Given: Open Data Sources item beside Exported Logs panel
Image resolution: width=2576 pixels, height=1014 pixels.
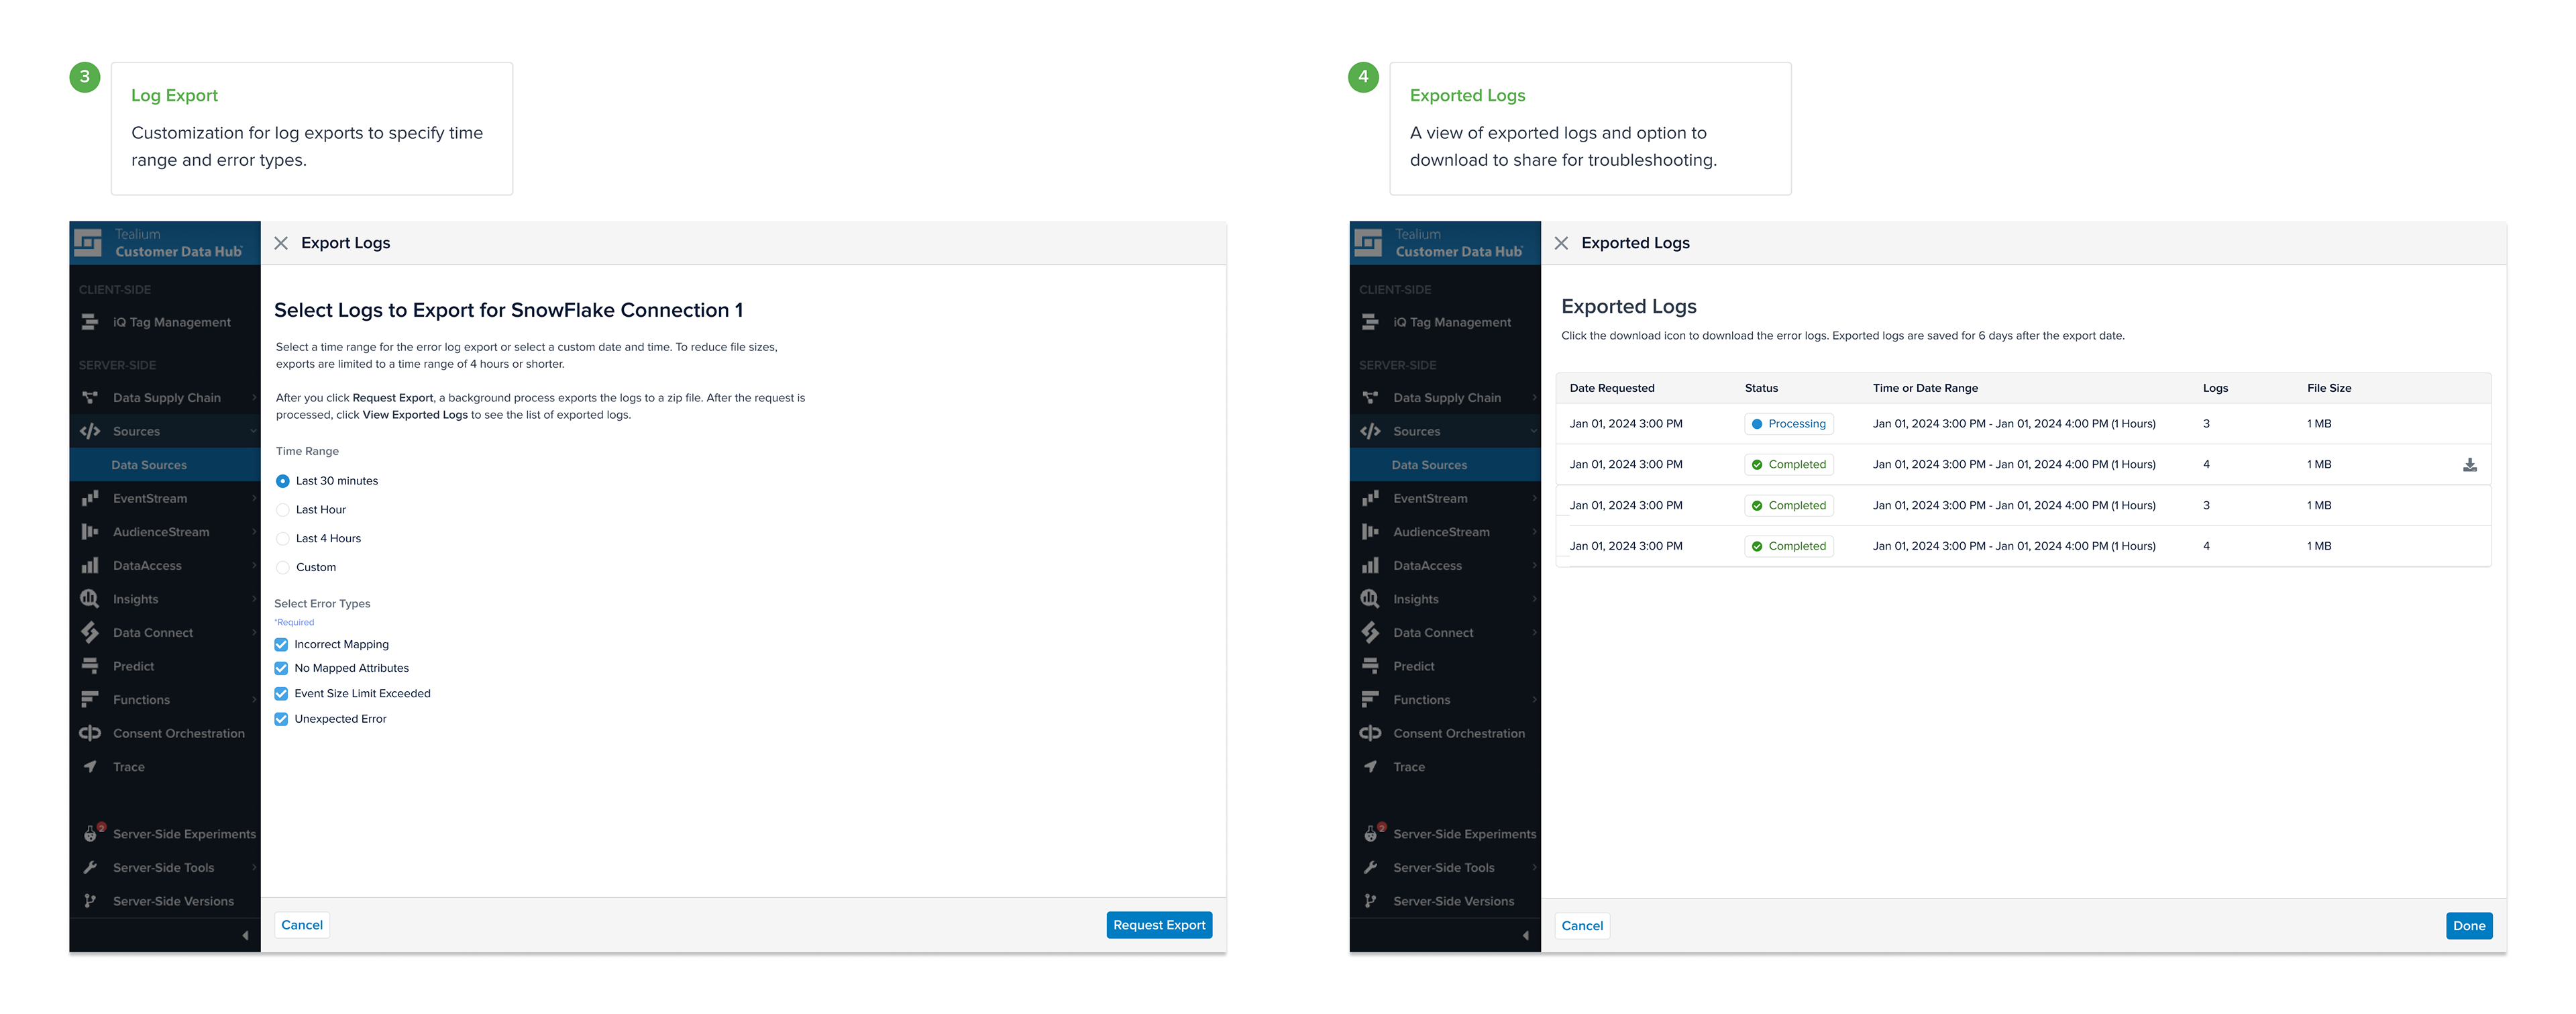Looking at the screenshot, I should click(1429, 465).
